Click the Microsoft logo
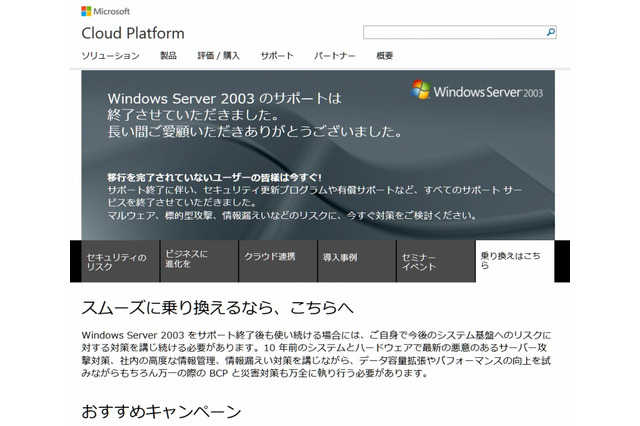Viewport: 640px width, 426px height. point(106,11)
